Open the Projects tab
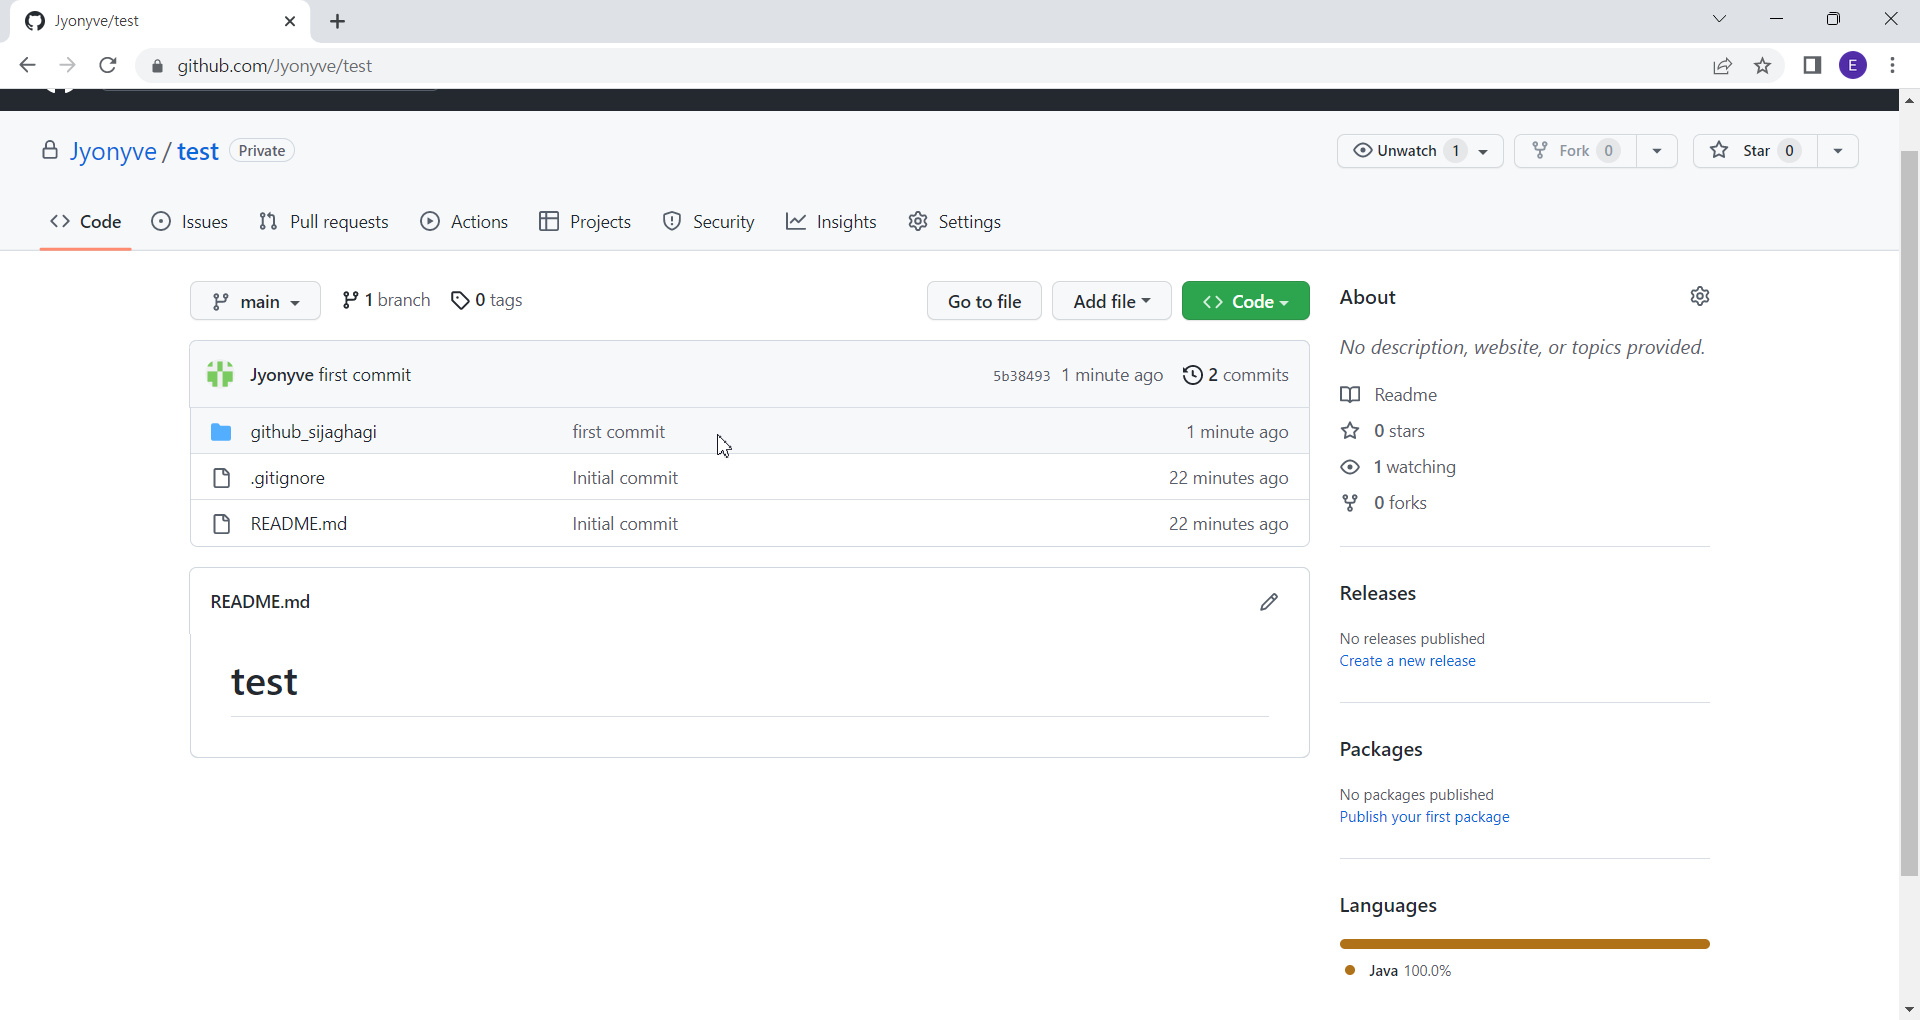Image resolution: width=1920 pixels, height=1020 pixels. (x=585, y=222)
